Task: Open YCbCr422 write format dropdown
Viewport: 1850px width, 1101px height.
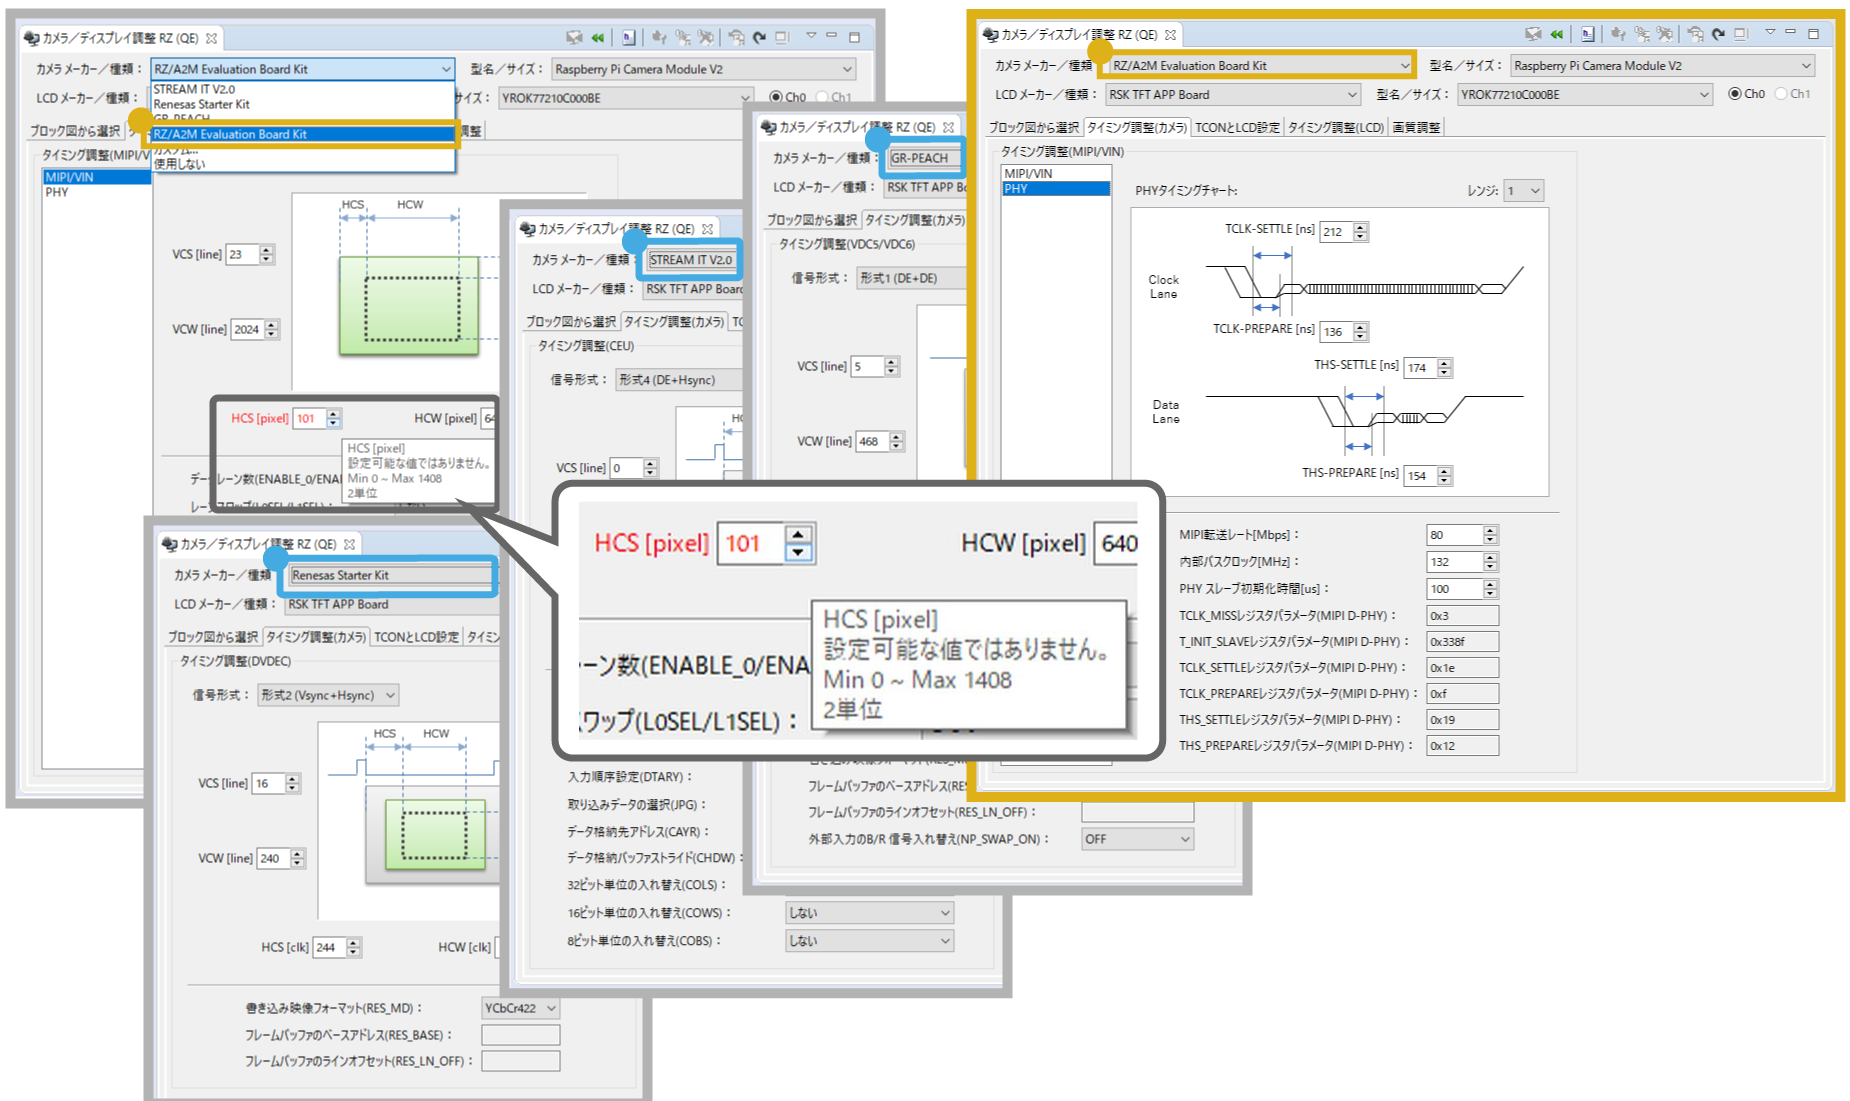Action: [x=520, y=1008]
